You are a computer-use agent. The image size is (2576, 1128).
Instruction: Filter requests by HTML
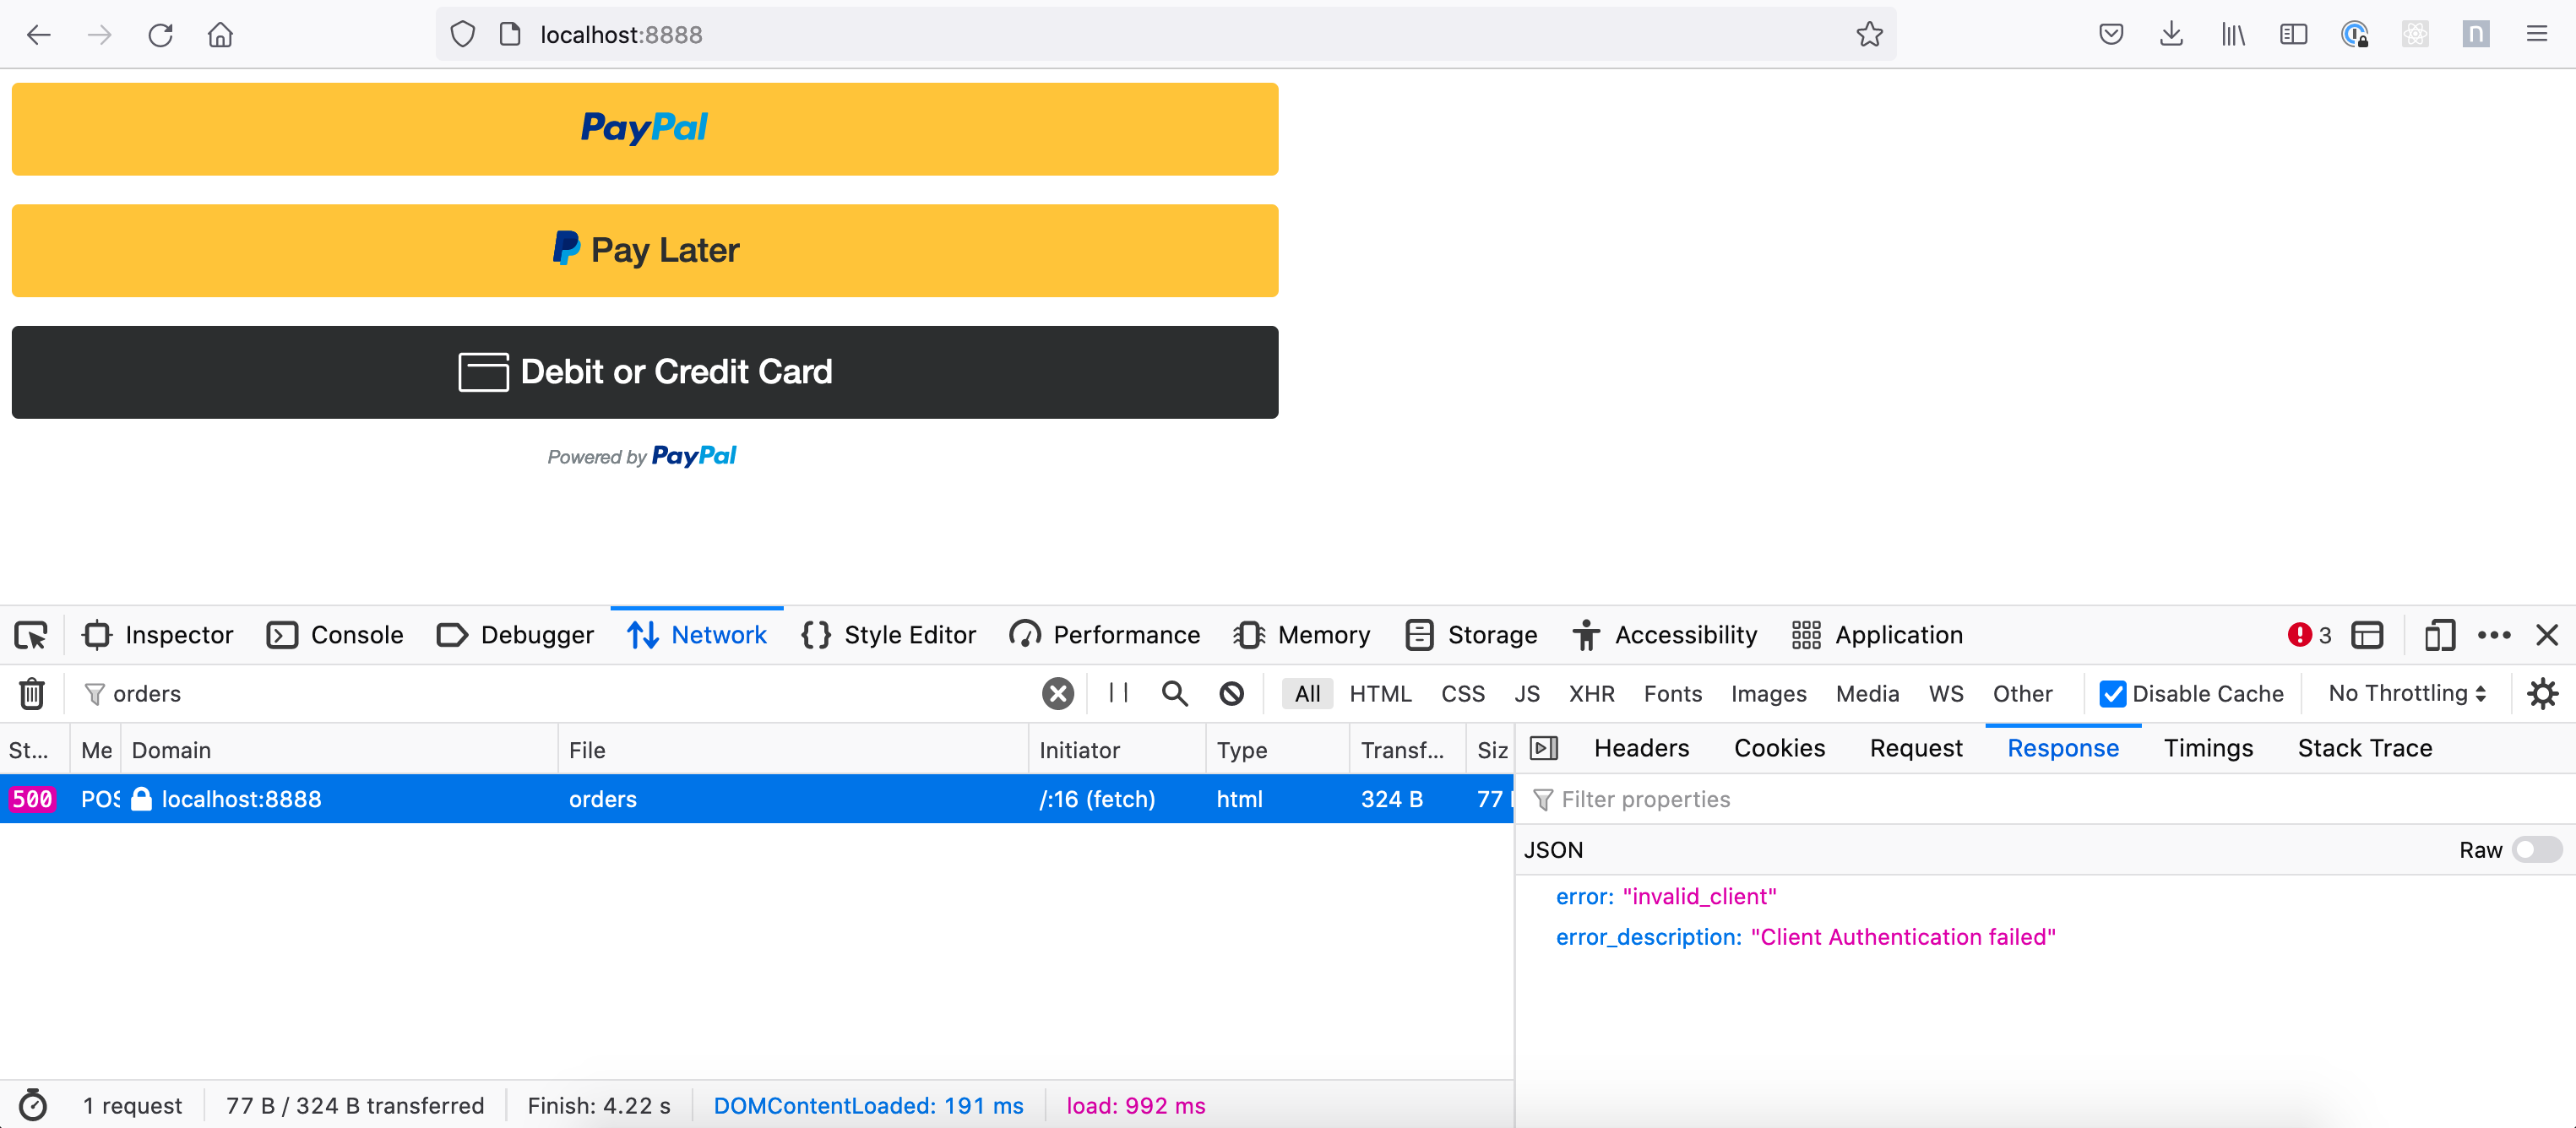1380,693
